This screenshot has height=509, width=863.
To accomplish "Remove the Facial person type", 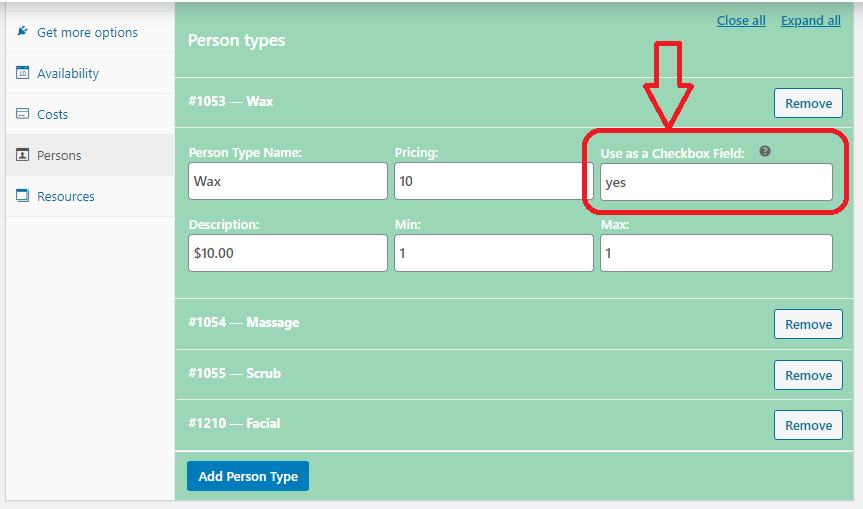I will (x=808, y=425).
